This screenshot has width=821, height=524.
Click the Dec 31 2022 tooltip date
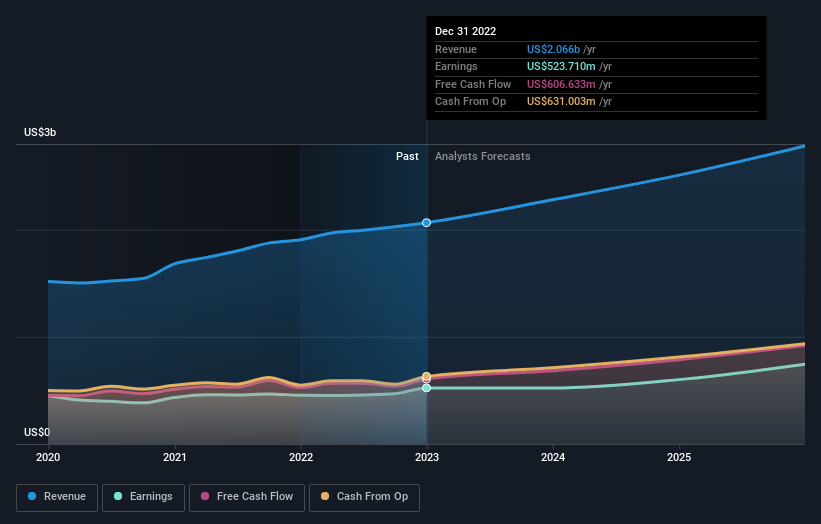(465, 31)
